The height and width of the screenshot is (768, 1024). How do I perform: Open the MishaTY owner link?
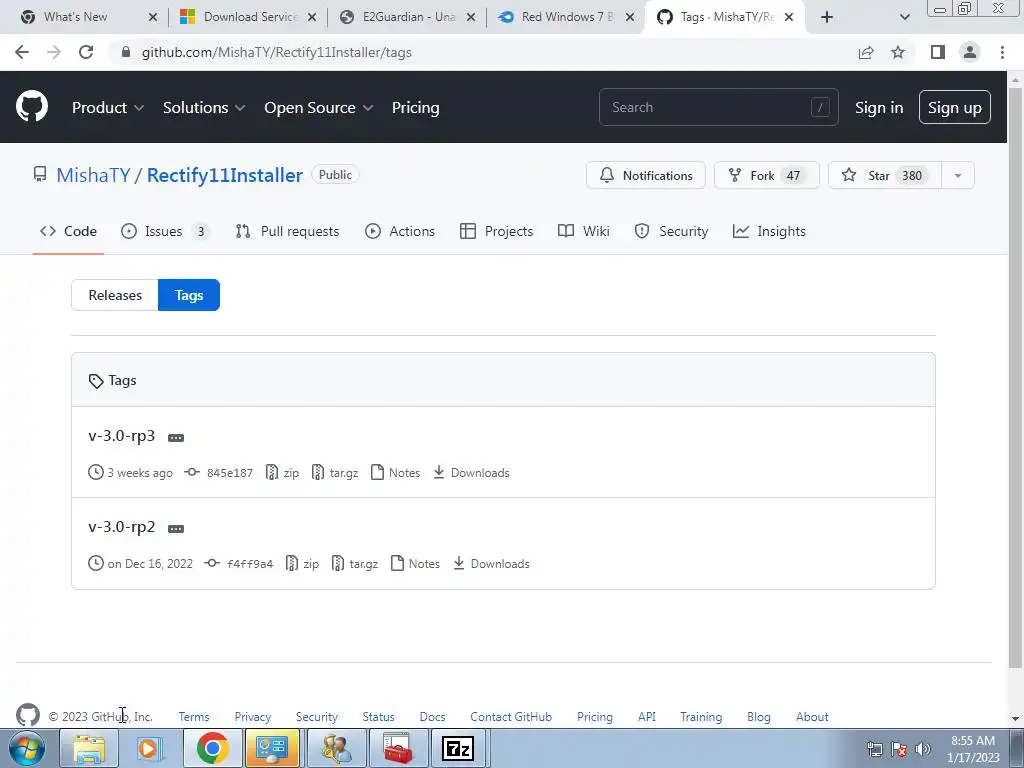pyautogui.click(x=93, y=175)
